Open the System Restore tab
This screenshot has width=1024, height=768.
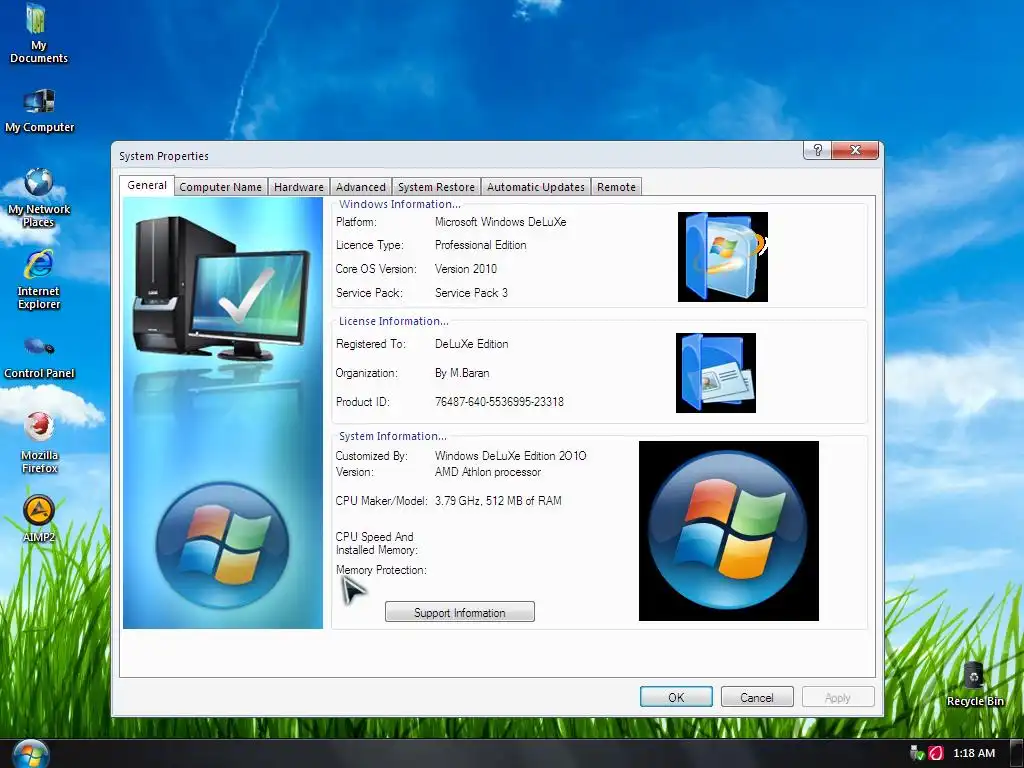[x=436, y=187]
